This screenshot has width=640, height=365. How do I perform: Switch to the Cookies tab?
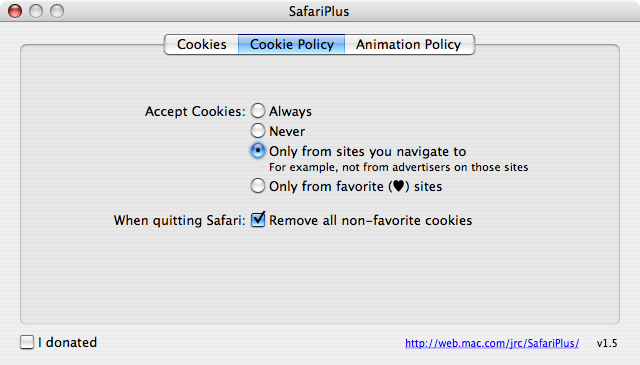202,44
